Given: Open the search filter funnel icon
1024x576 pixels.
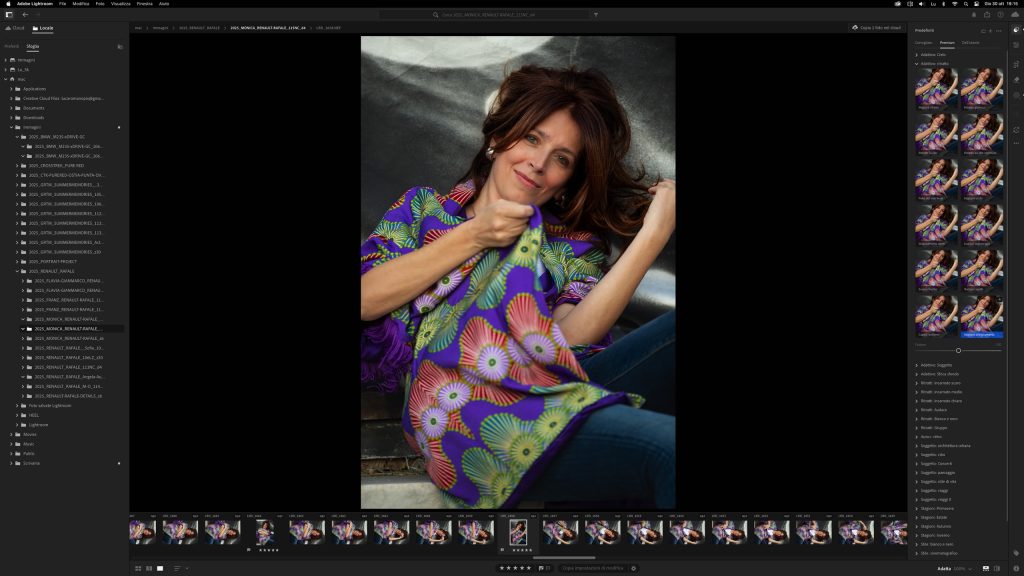Looking at the screenshot, I should (x=596, y=15).
